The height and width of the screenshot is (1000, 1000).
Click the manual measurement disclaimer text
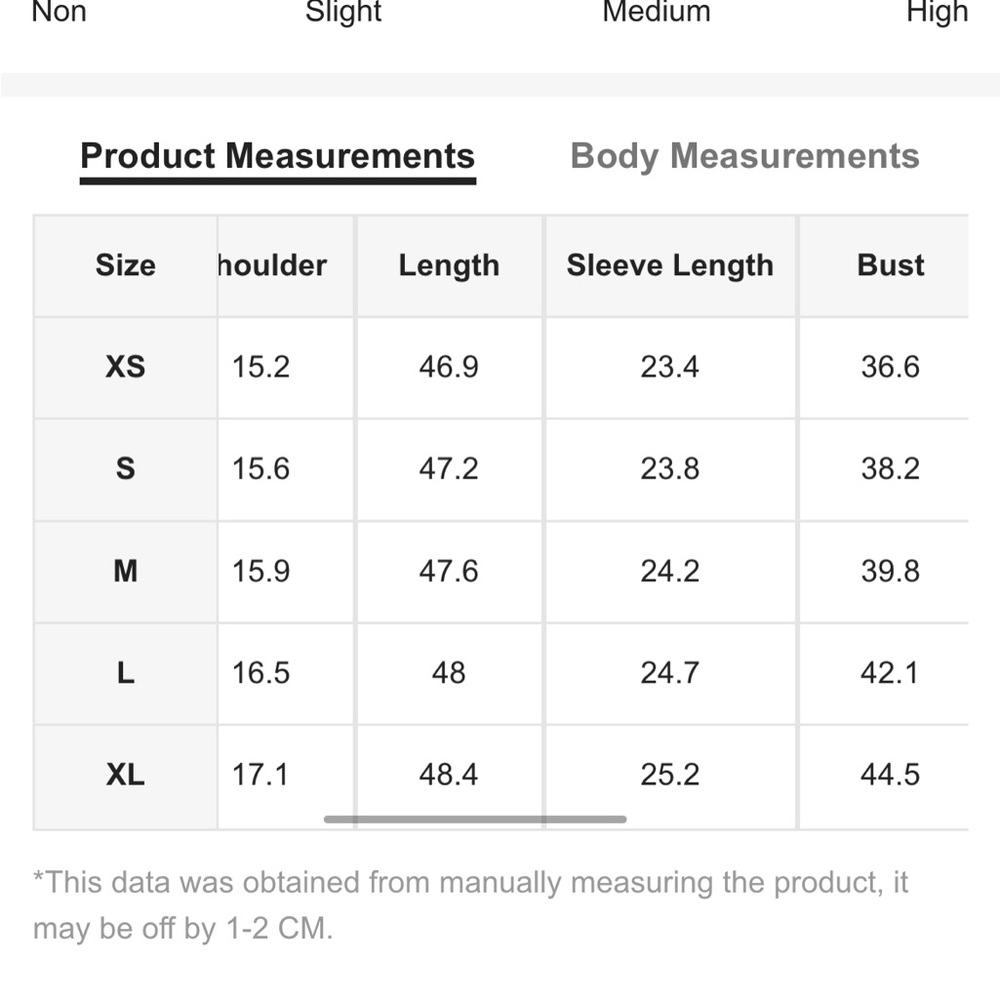coord(470,905)
